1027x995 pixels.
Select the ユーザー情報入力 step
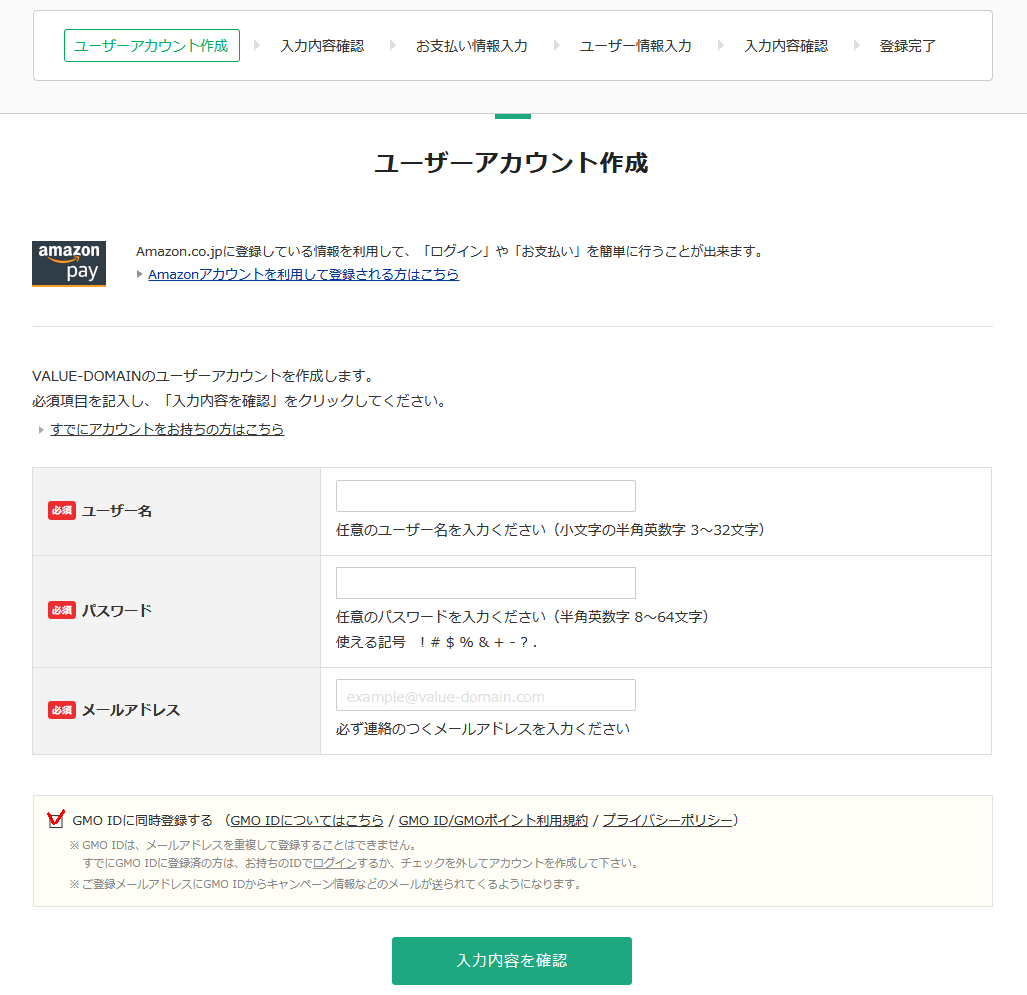click(635, 46)
